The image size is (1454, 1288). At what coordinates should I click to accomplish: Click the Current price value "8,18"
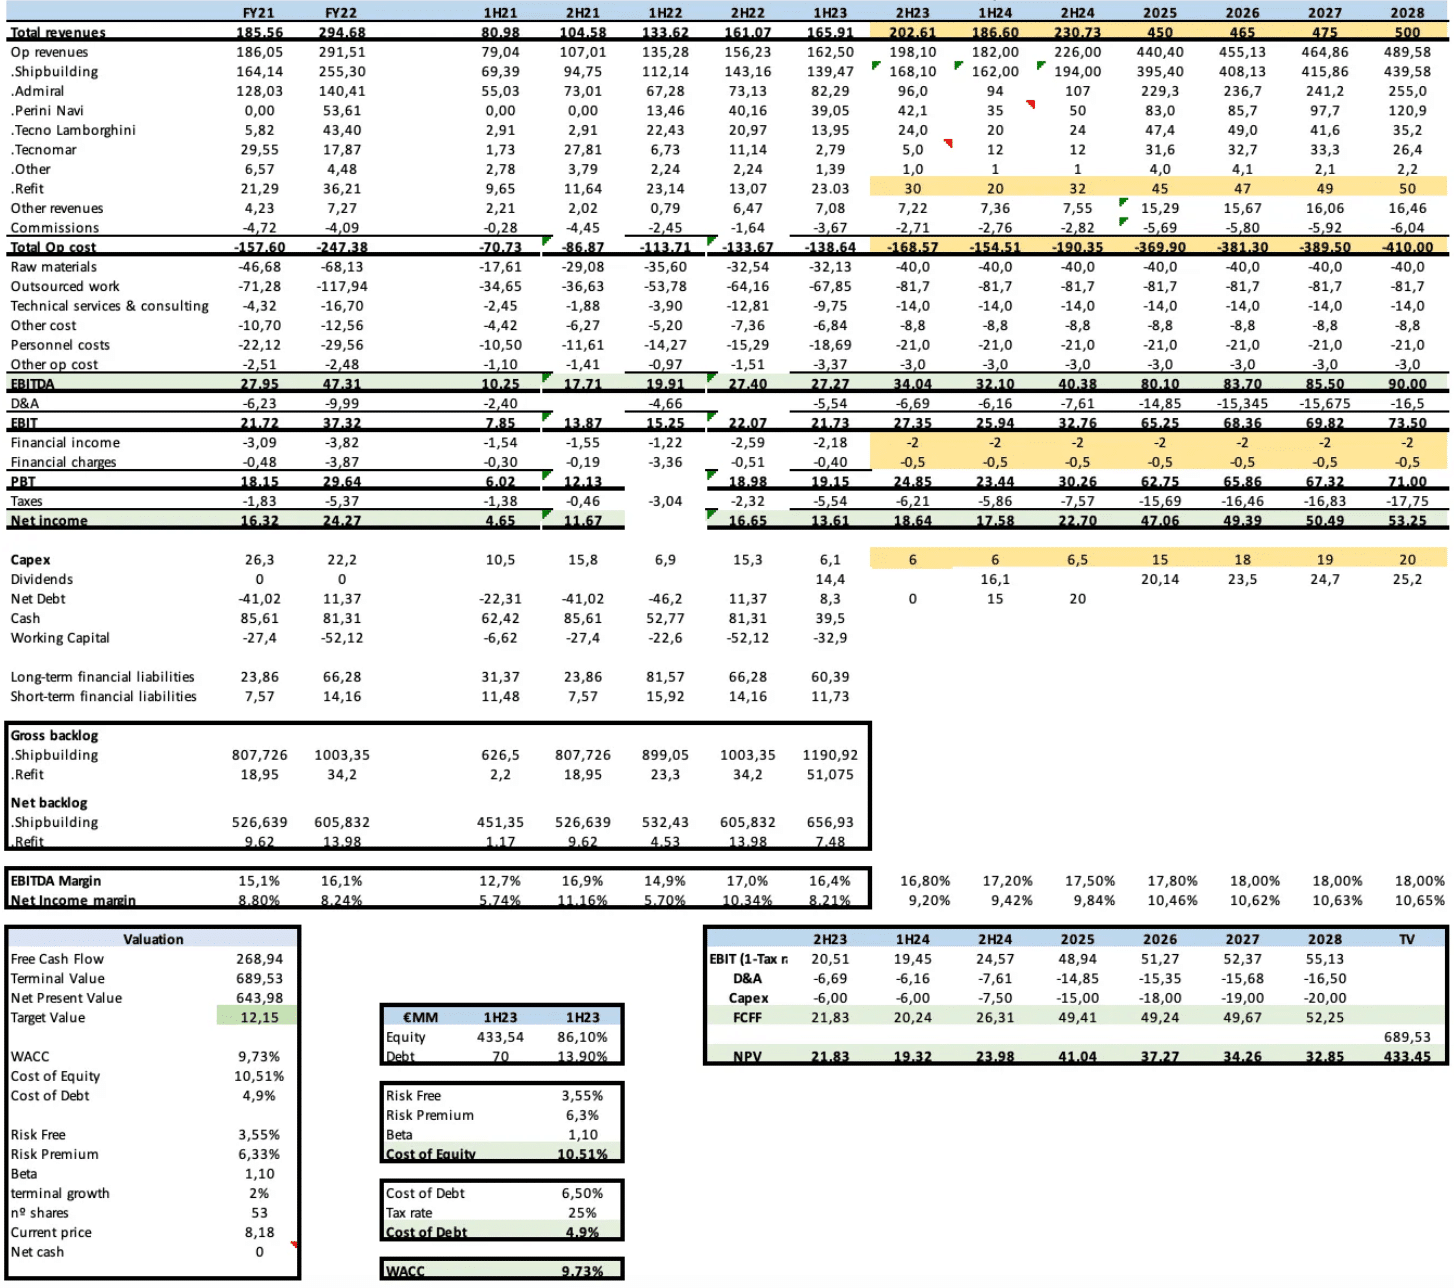point(259,1232)
